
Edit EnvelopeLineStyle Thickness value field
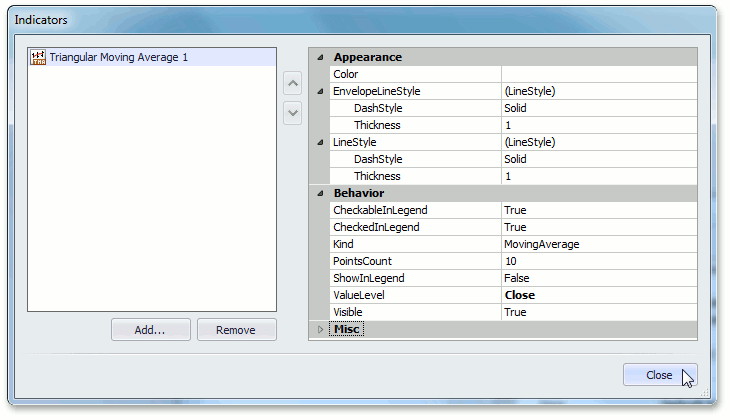click(599, 125)
